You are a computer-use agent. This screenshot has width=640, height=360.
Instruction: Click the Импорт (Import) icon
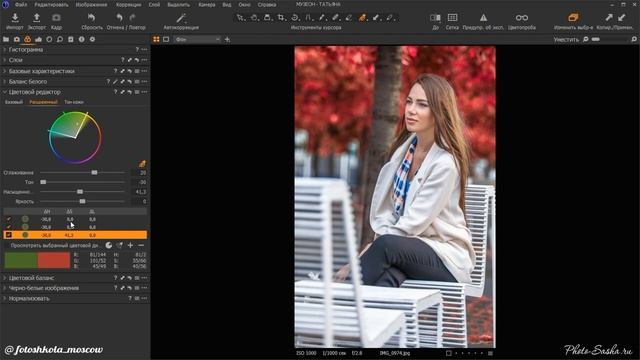point(15,18)
